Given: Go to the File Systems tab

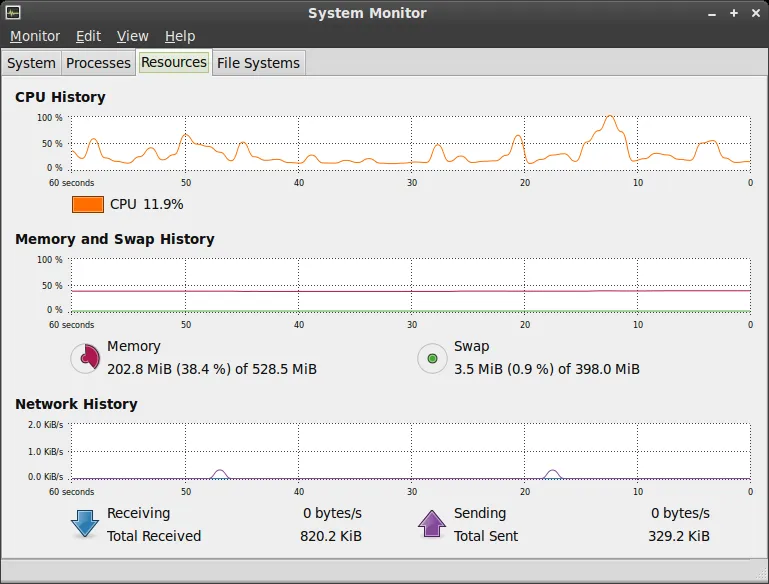Looking at the screenshot, I should point(258,63).
